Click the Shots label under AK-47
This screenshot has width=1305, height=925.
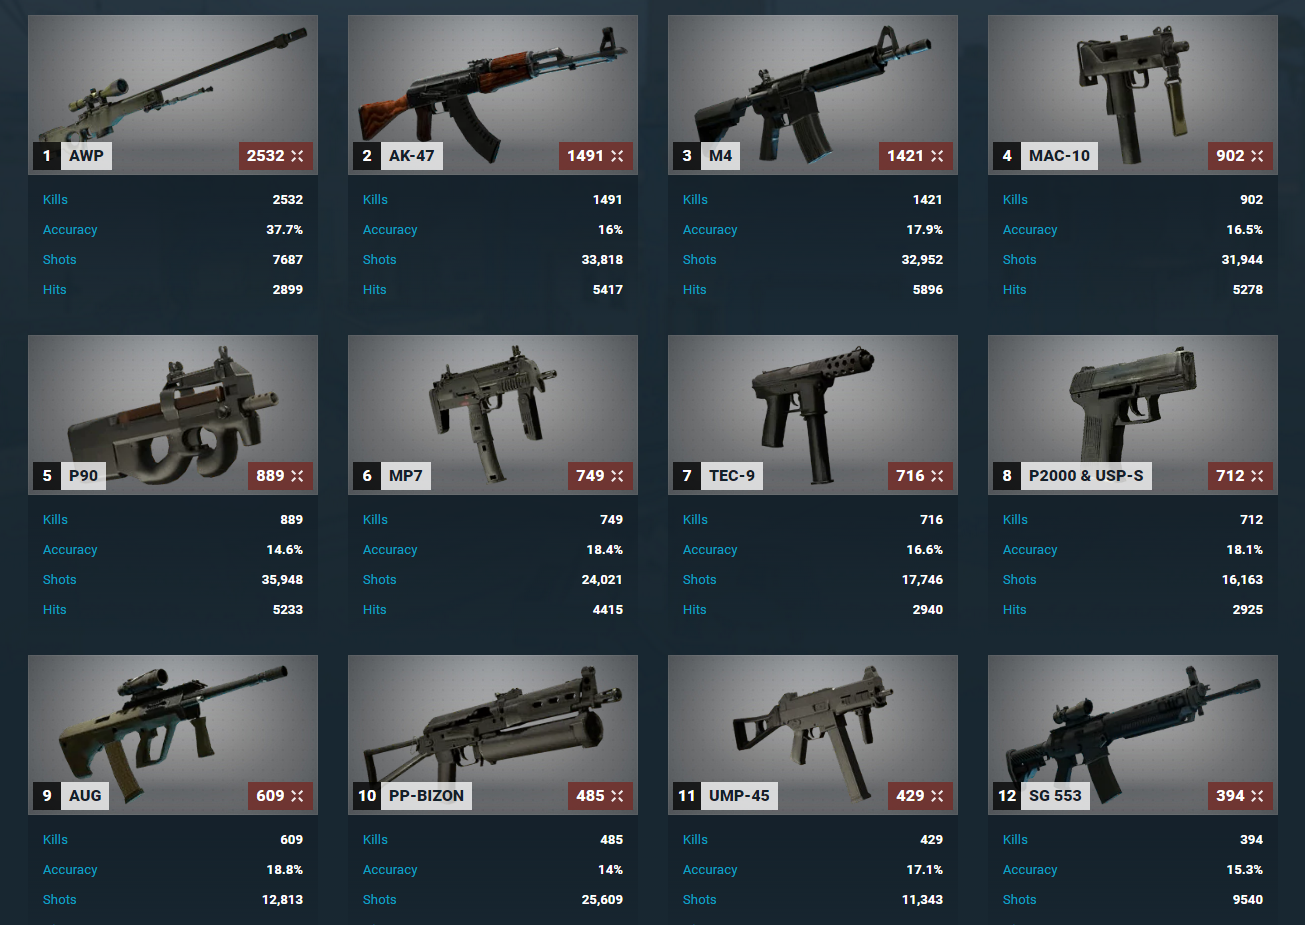380,260
